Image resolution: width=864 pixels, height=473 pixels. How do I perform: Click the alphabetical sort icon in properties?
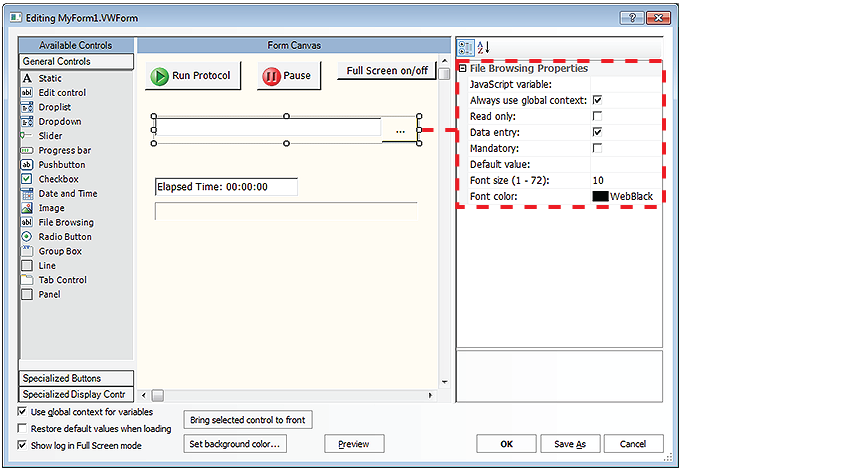click(x=482, y=47)
